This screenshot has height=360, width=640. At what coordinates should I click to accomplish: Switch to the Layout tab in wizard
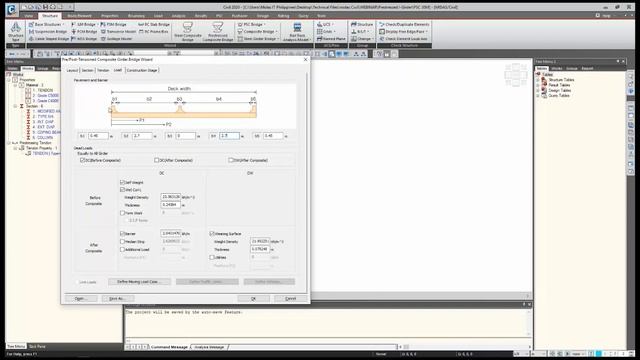coord(72,70)
